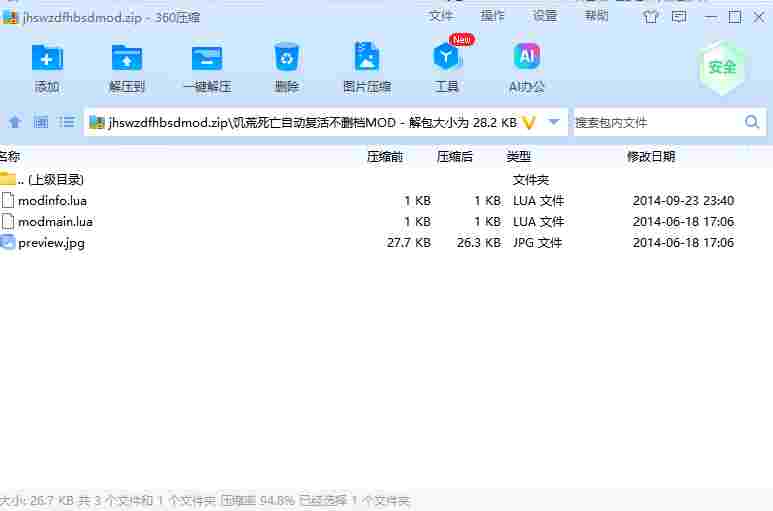Viewport: 773px width, 511px height.
Task: Open the 解压到 (Extract to) tool
Action: tap(127, 58)
